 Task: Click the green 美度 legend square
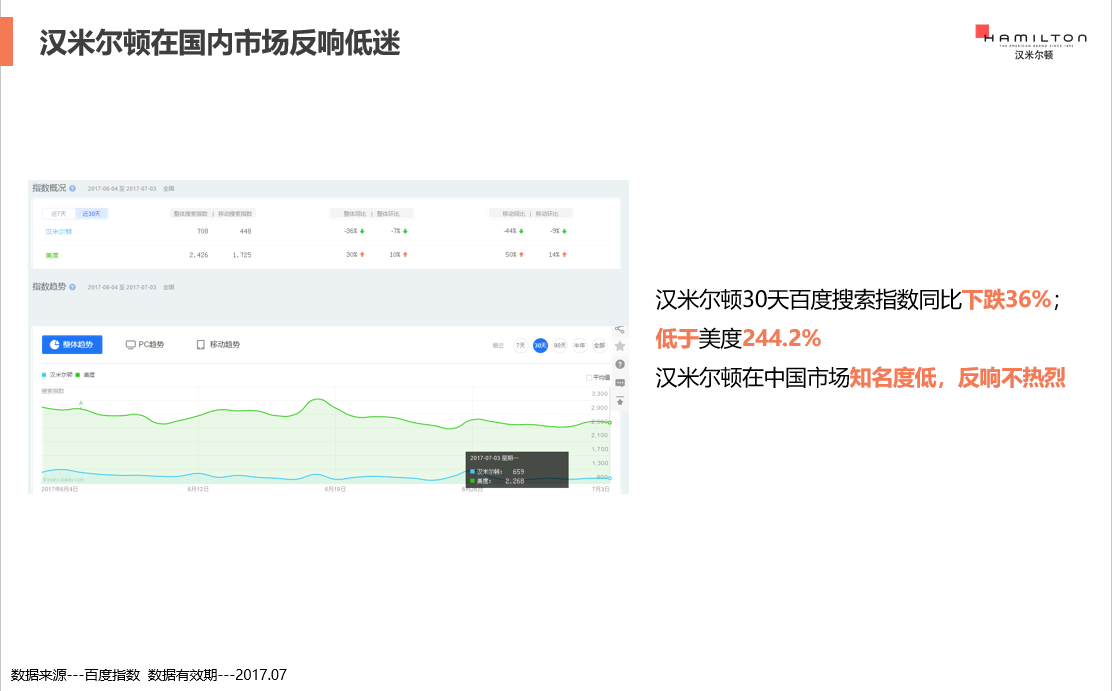pyautogui.click(x=78, y=375)
